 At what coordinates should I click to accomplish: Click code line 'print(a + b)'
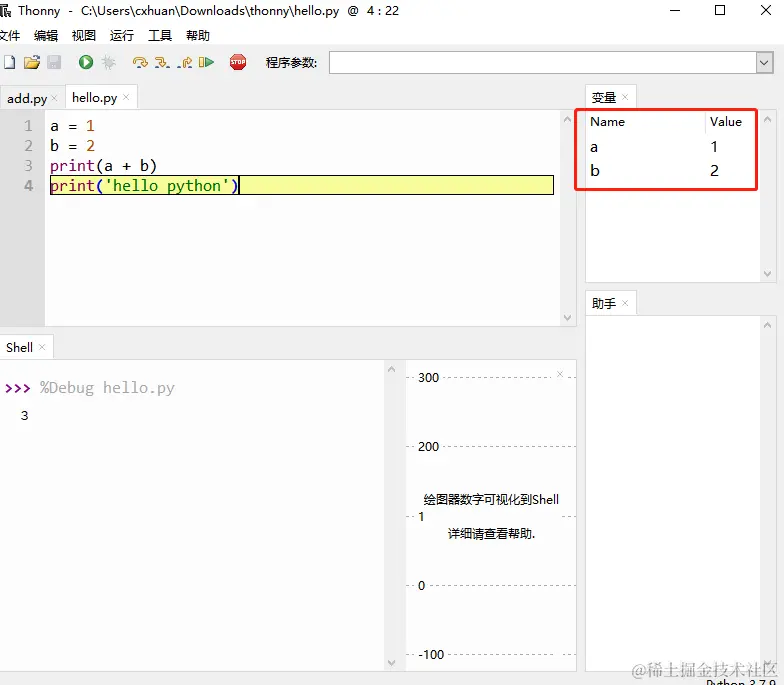tap(104, 166)
